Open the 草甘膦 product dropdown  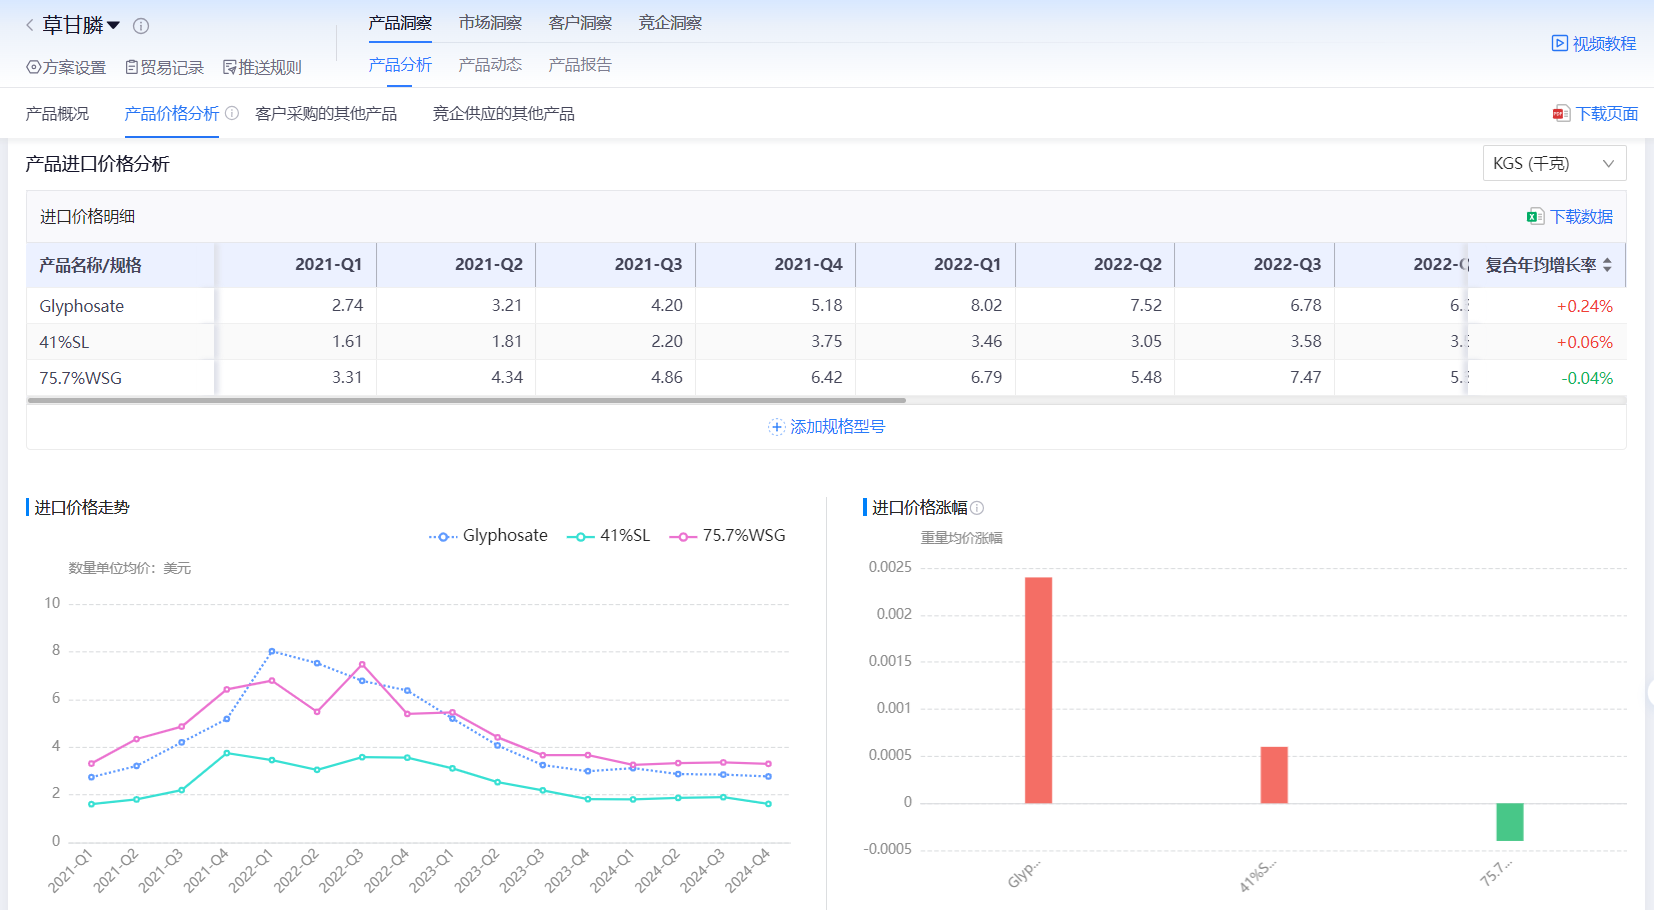tap(81, 25)
